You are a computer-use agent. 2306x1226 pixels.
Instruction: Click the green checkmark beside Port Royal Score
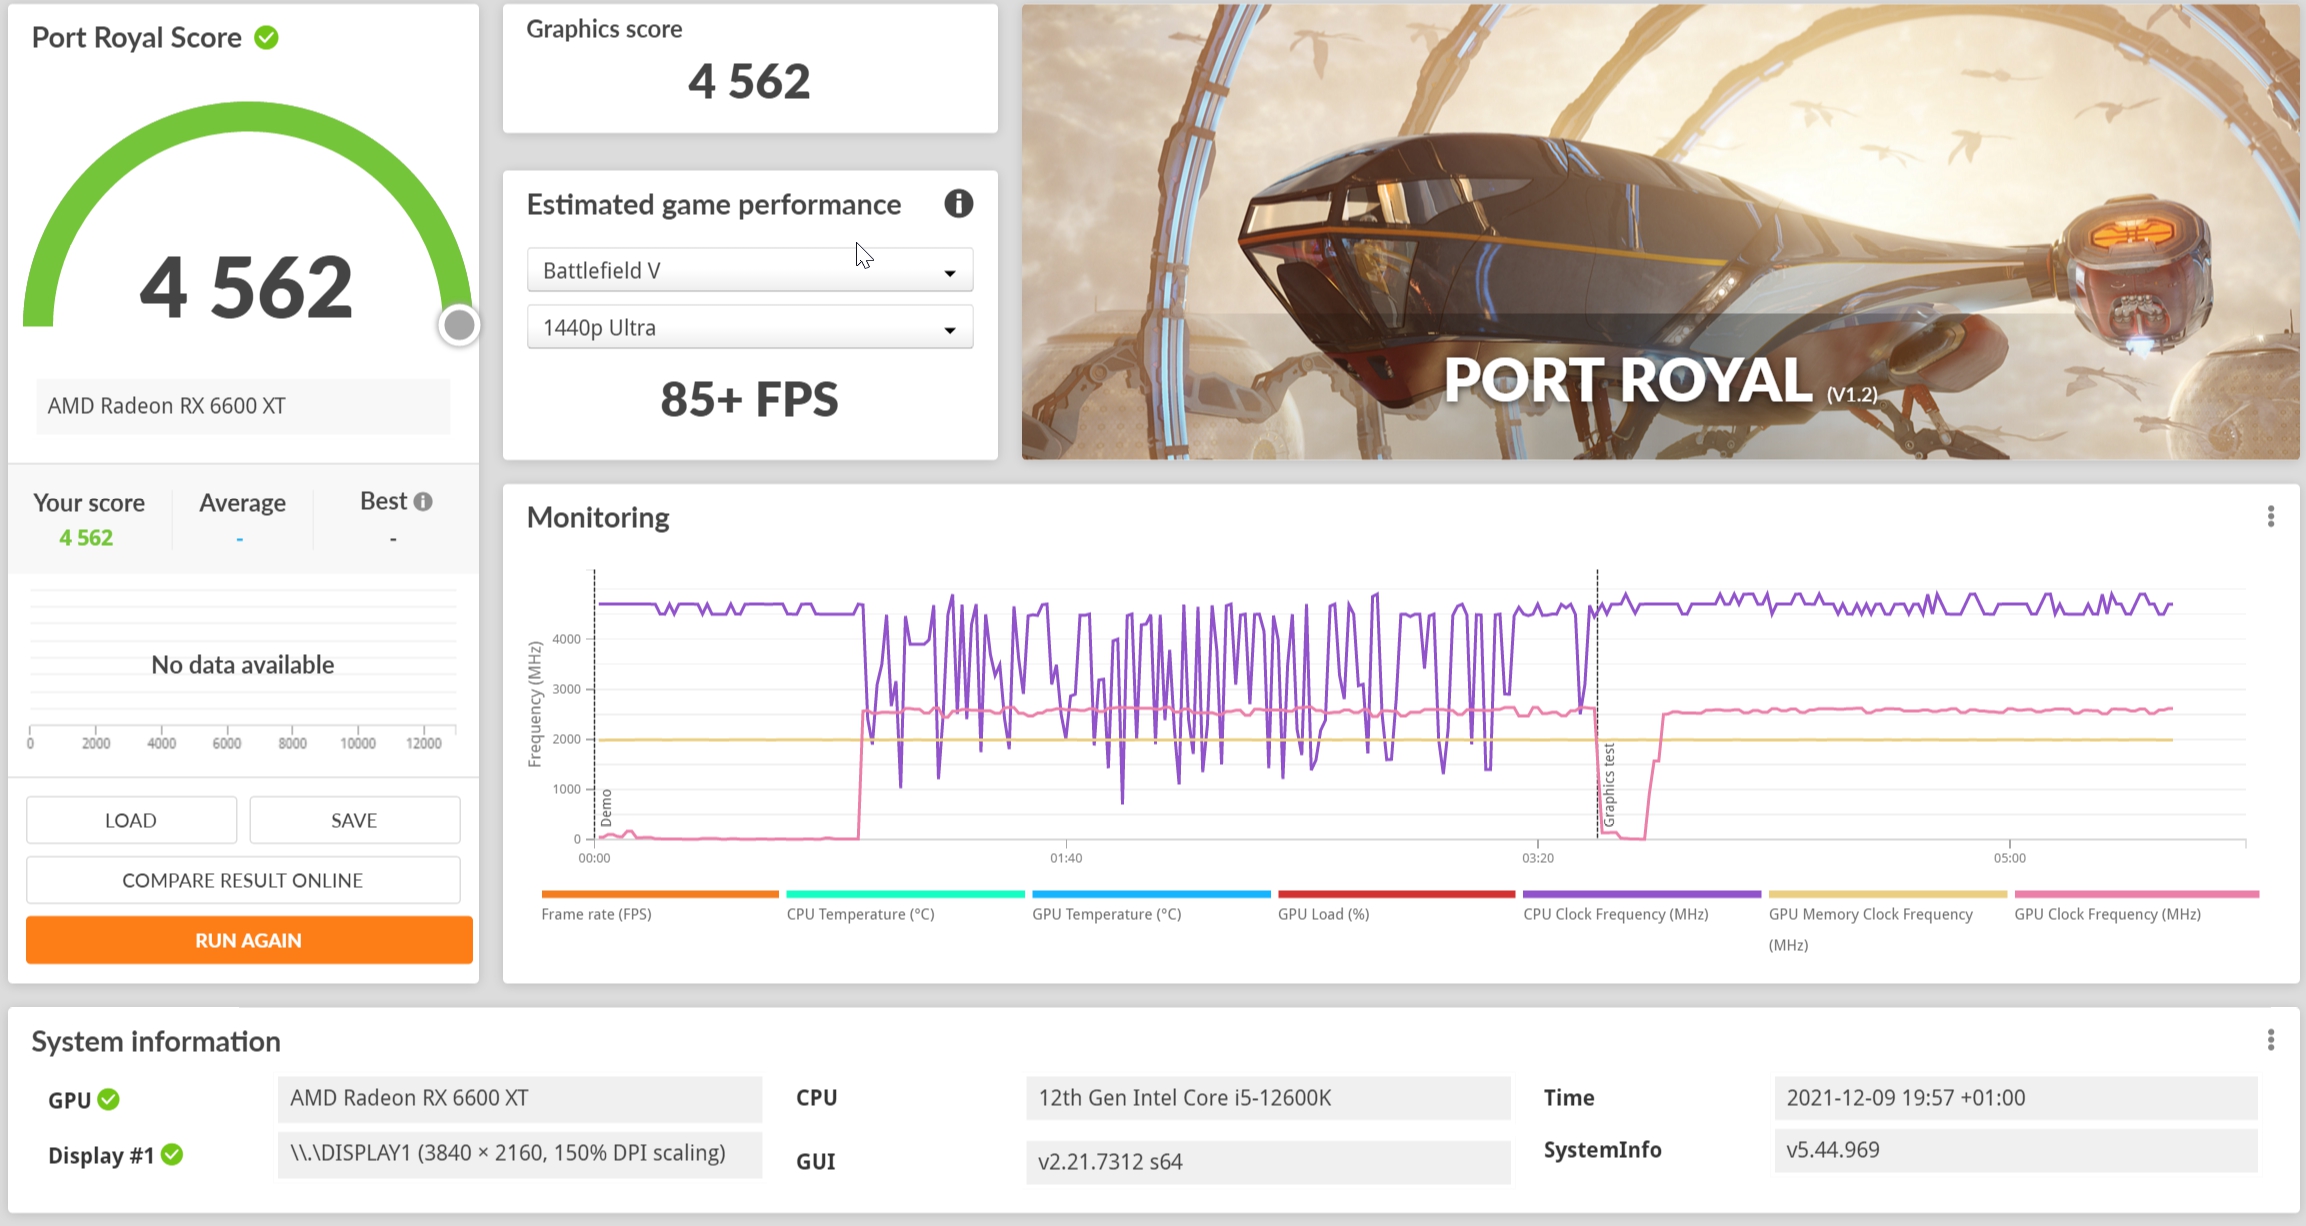(266, 38)
